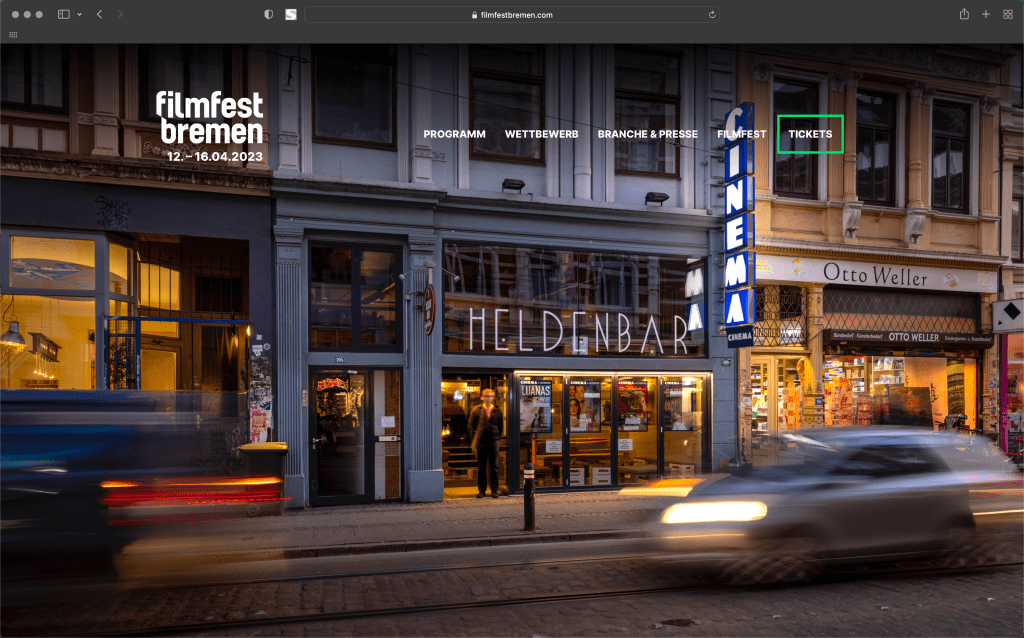Click the green macOS maximize window button
The image size is (1024, 638).
tap(39, 15)
